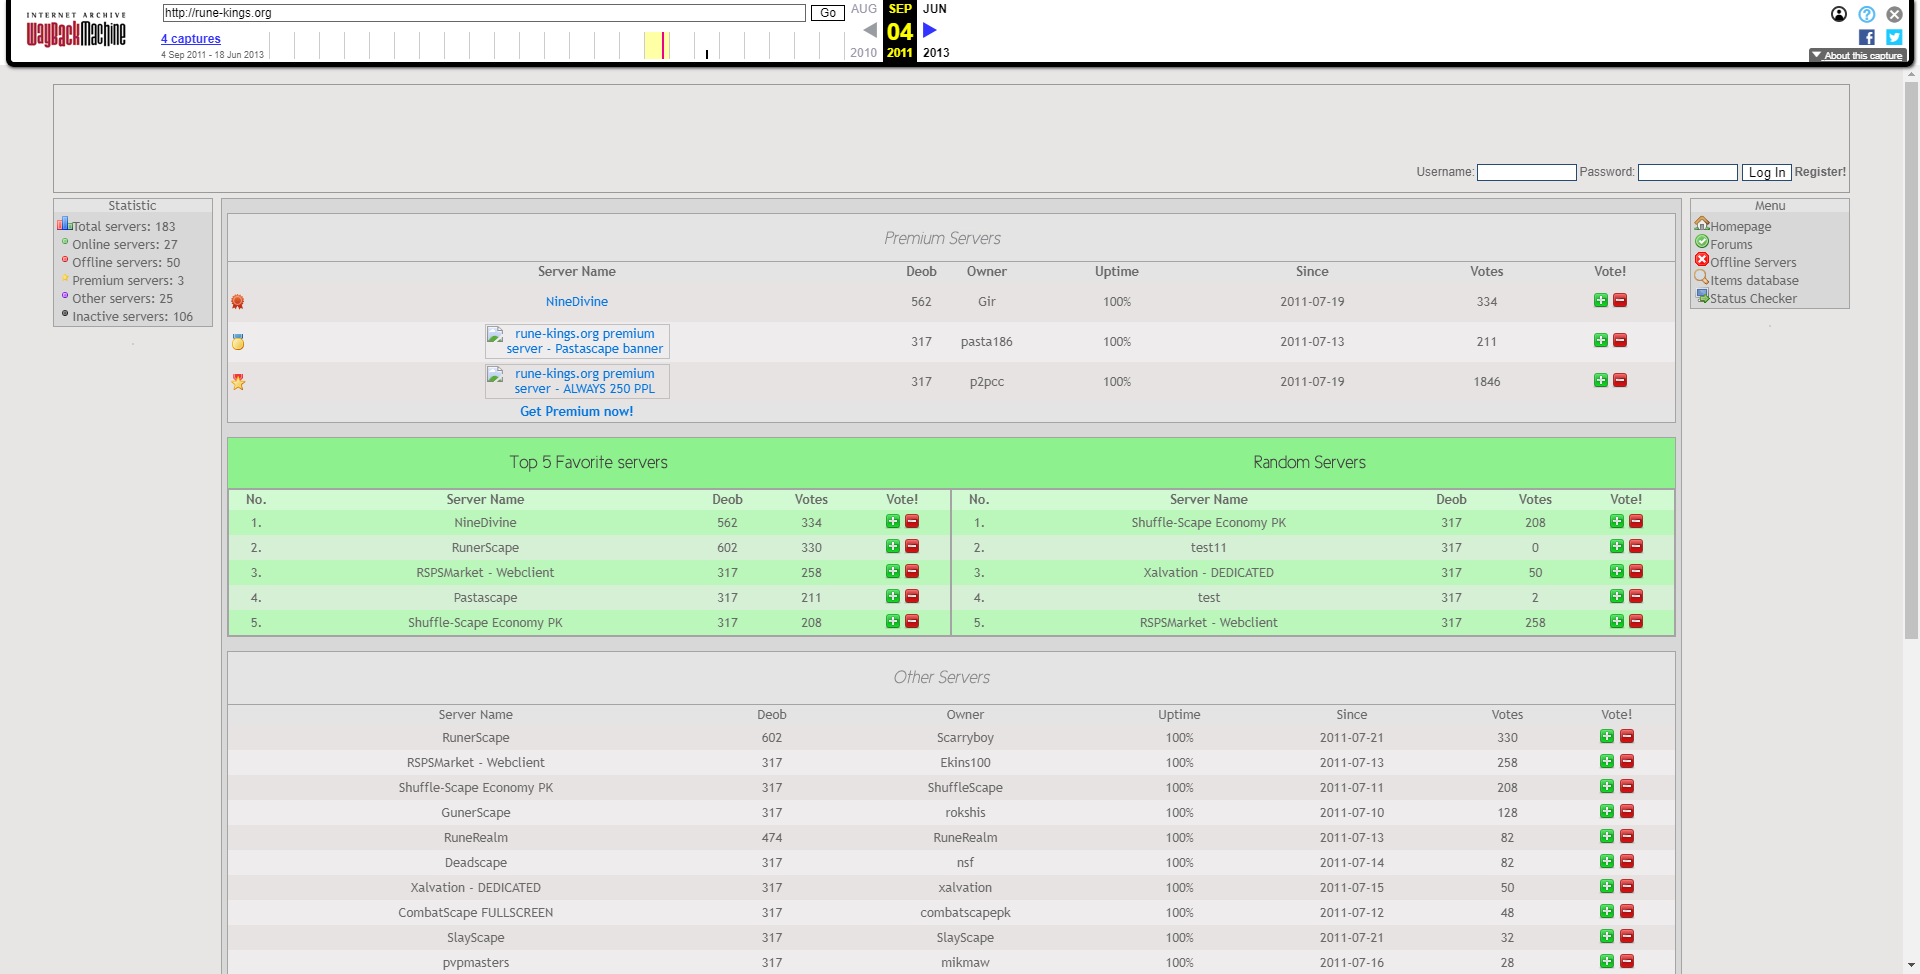Vote up pasta186's premium server
This screenshot has height=974, width=1920.
pos(1601,340)
